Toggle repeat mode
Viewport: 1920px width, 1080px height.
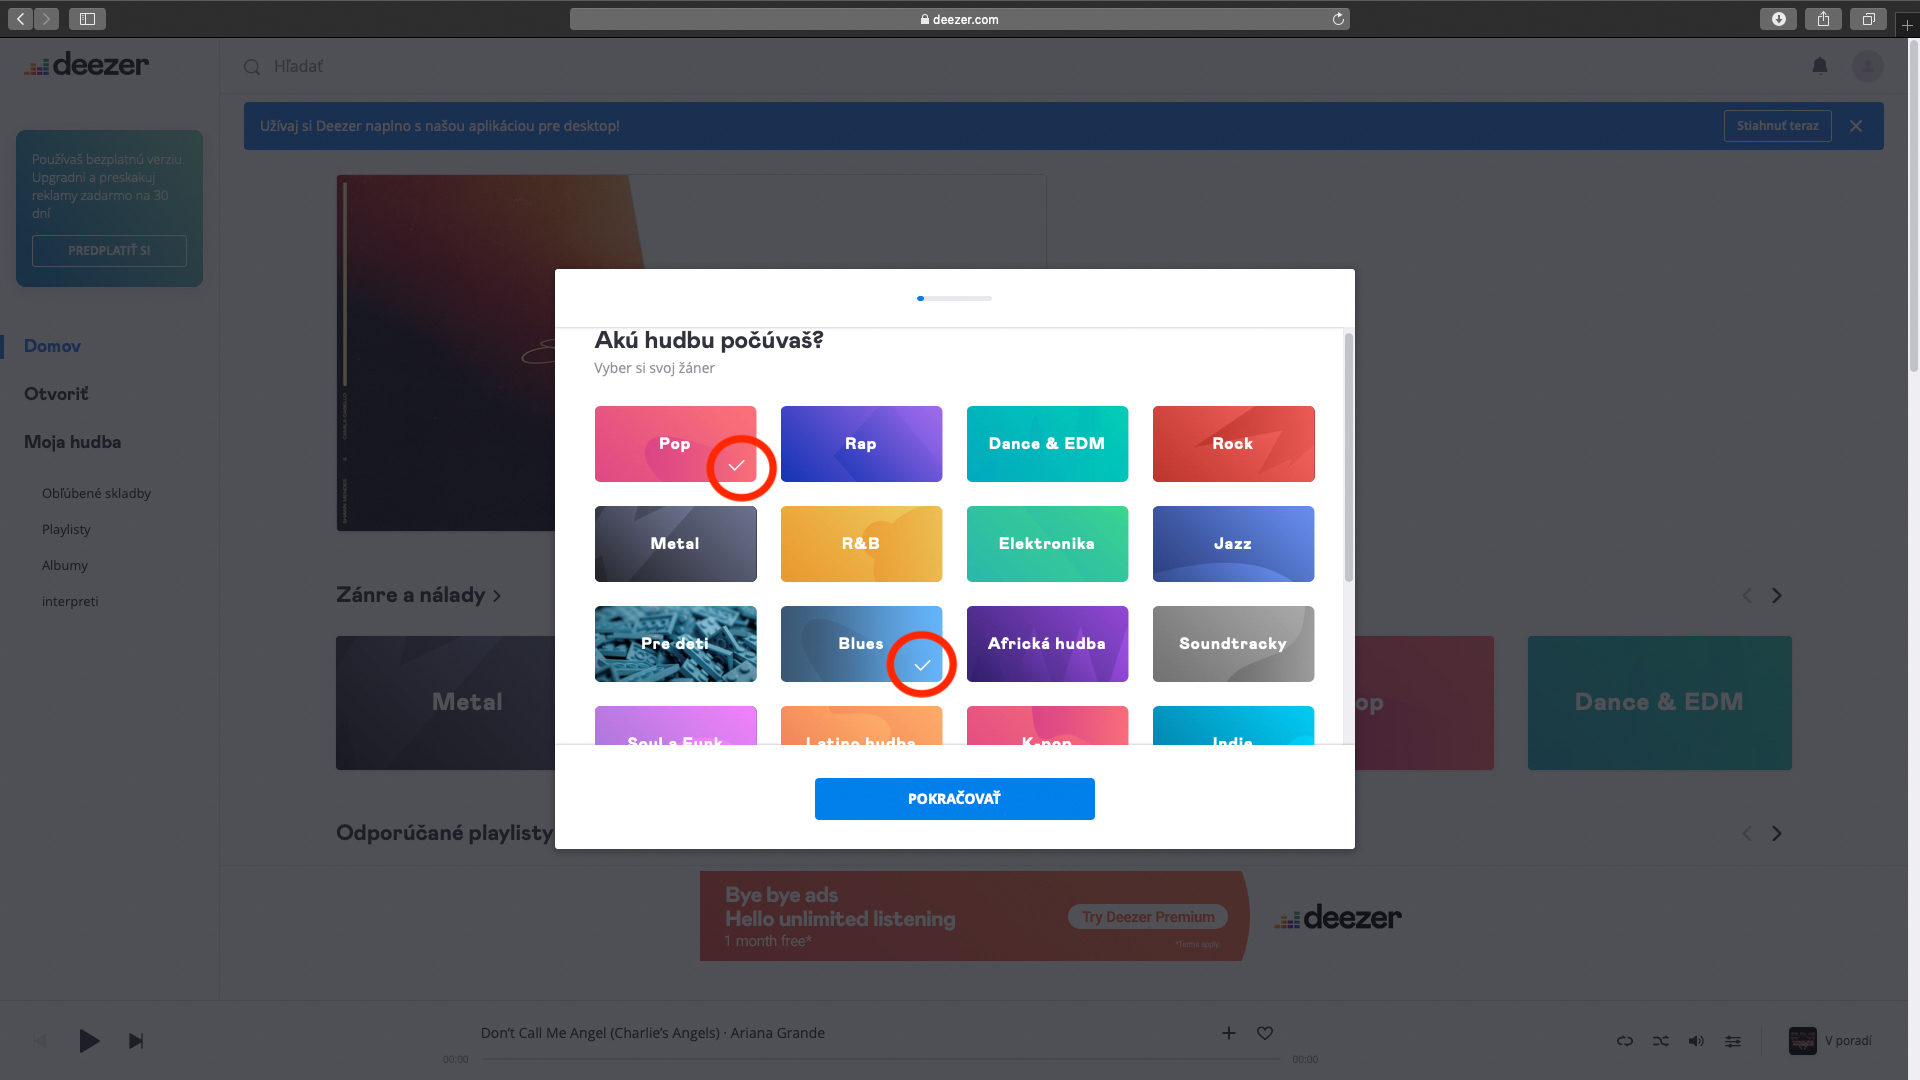[1625, 1041]
